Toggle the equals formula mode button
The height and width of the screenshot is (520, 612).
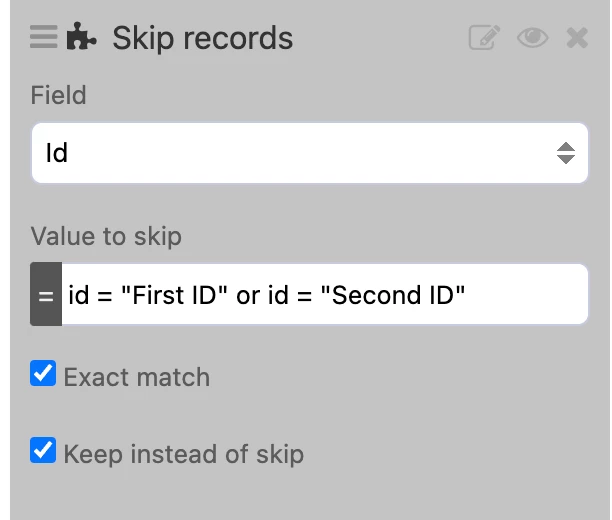click(46, 294)
